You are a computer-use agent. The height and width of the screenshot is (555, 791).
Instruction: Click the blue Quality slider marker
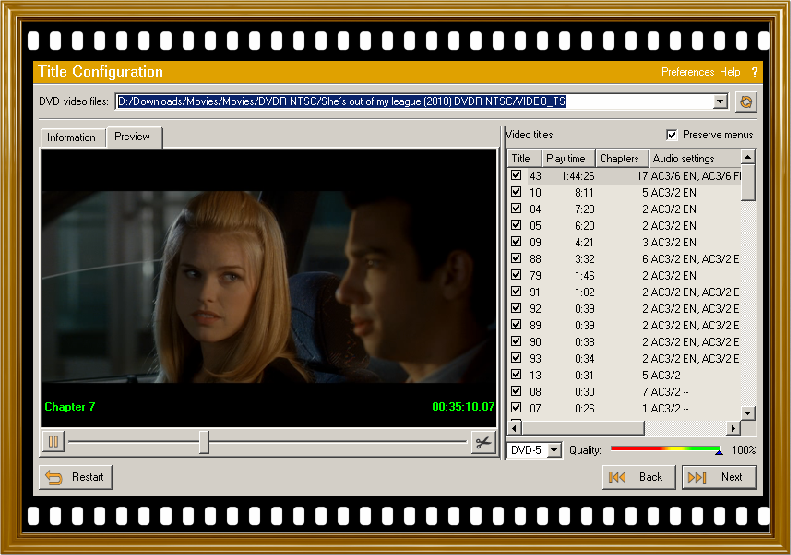(x=719, y=452)
